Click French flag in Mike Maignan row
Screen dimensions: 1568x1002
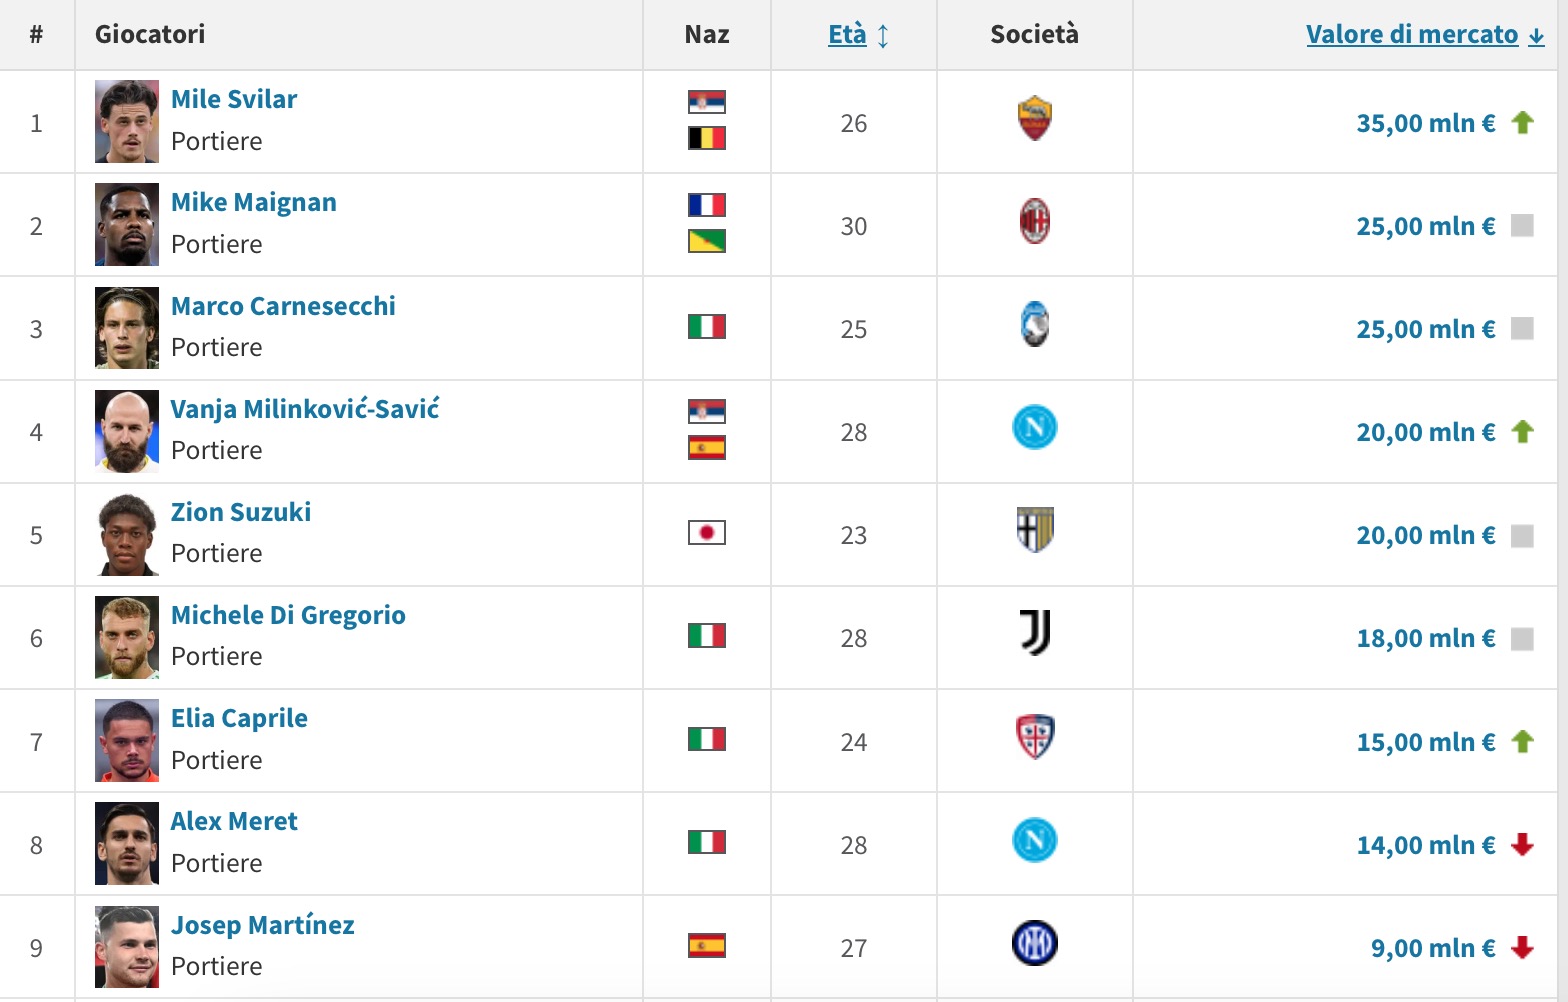pos(706,205)
